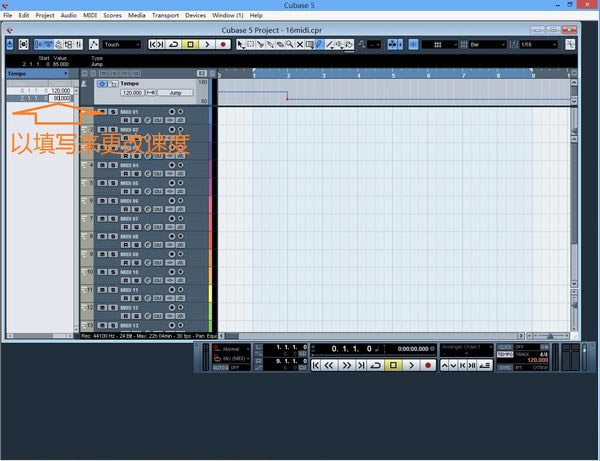Toggle TEMPO track button in transport
The height and width of the screenshot is (461, 600).
tap(505, 354)
